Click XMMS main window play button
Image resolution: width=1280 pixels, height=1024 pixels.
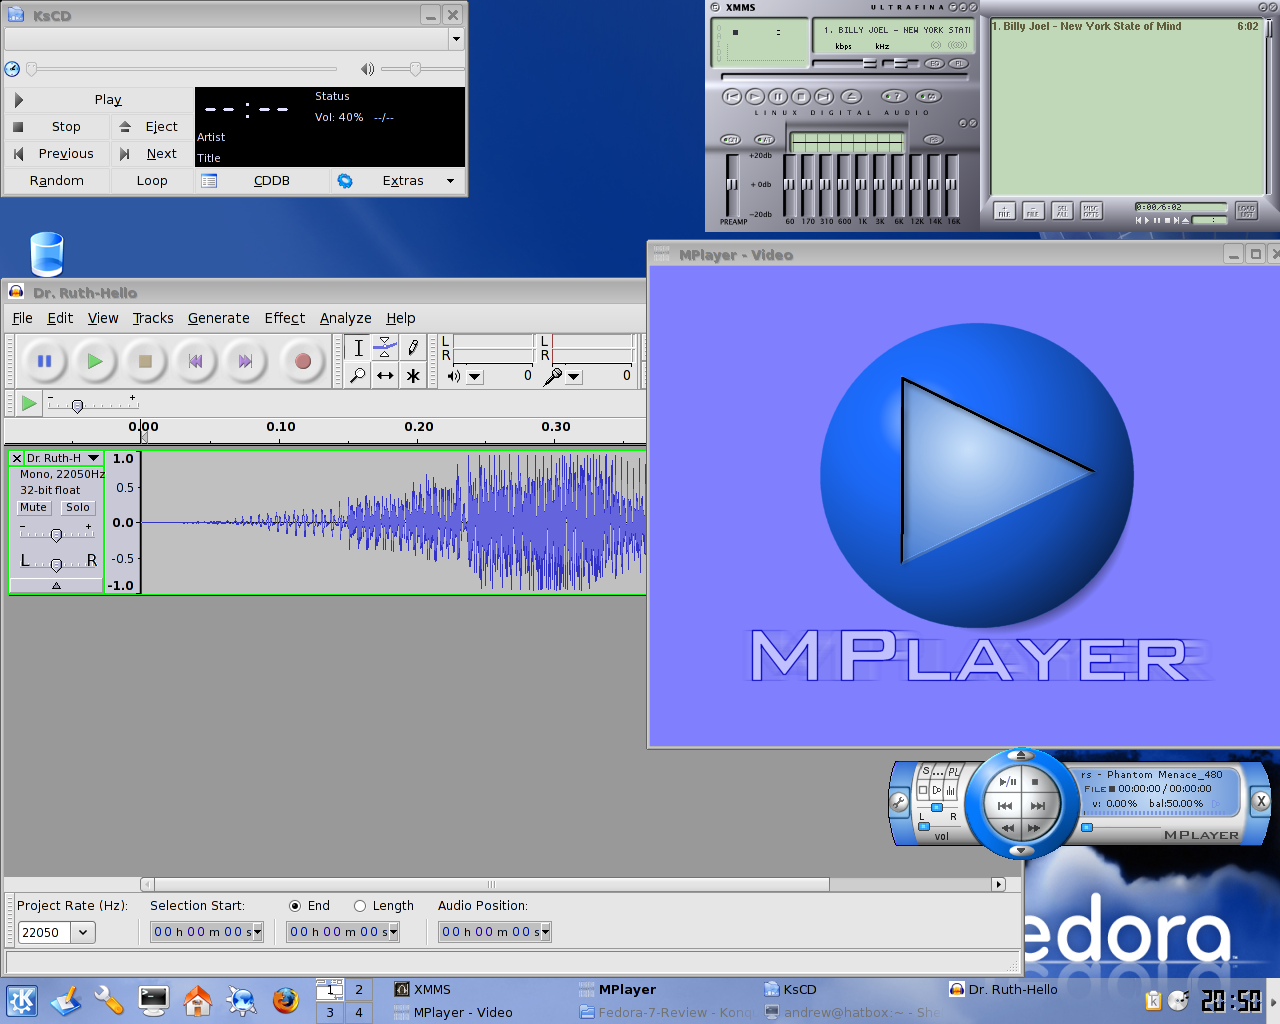point(755,97)
